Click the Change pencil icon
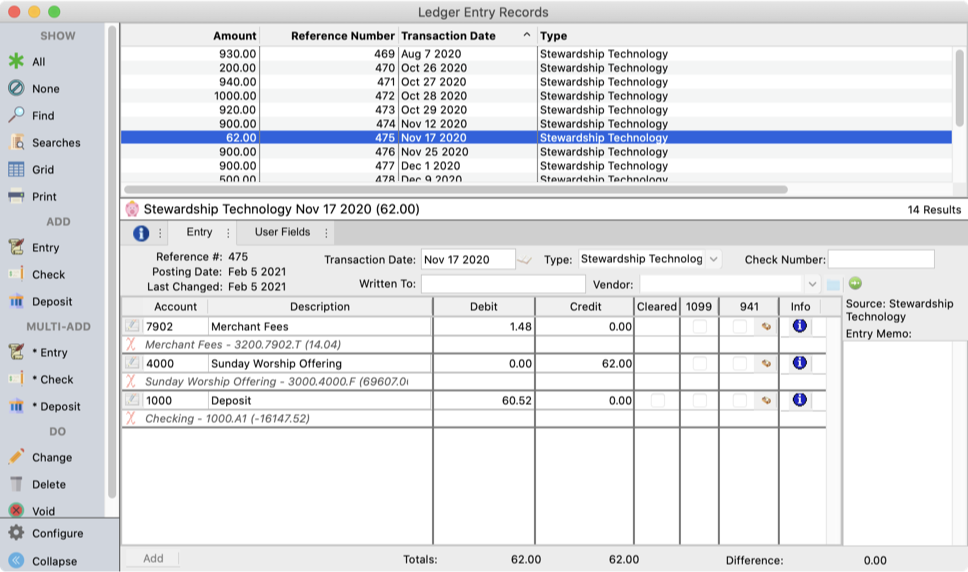 pyautogui.click(x=16, y=457)
